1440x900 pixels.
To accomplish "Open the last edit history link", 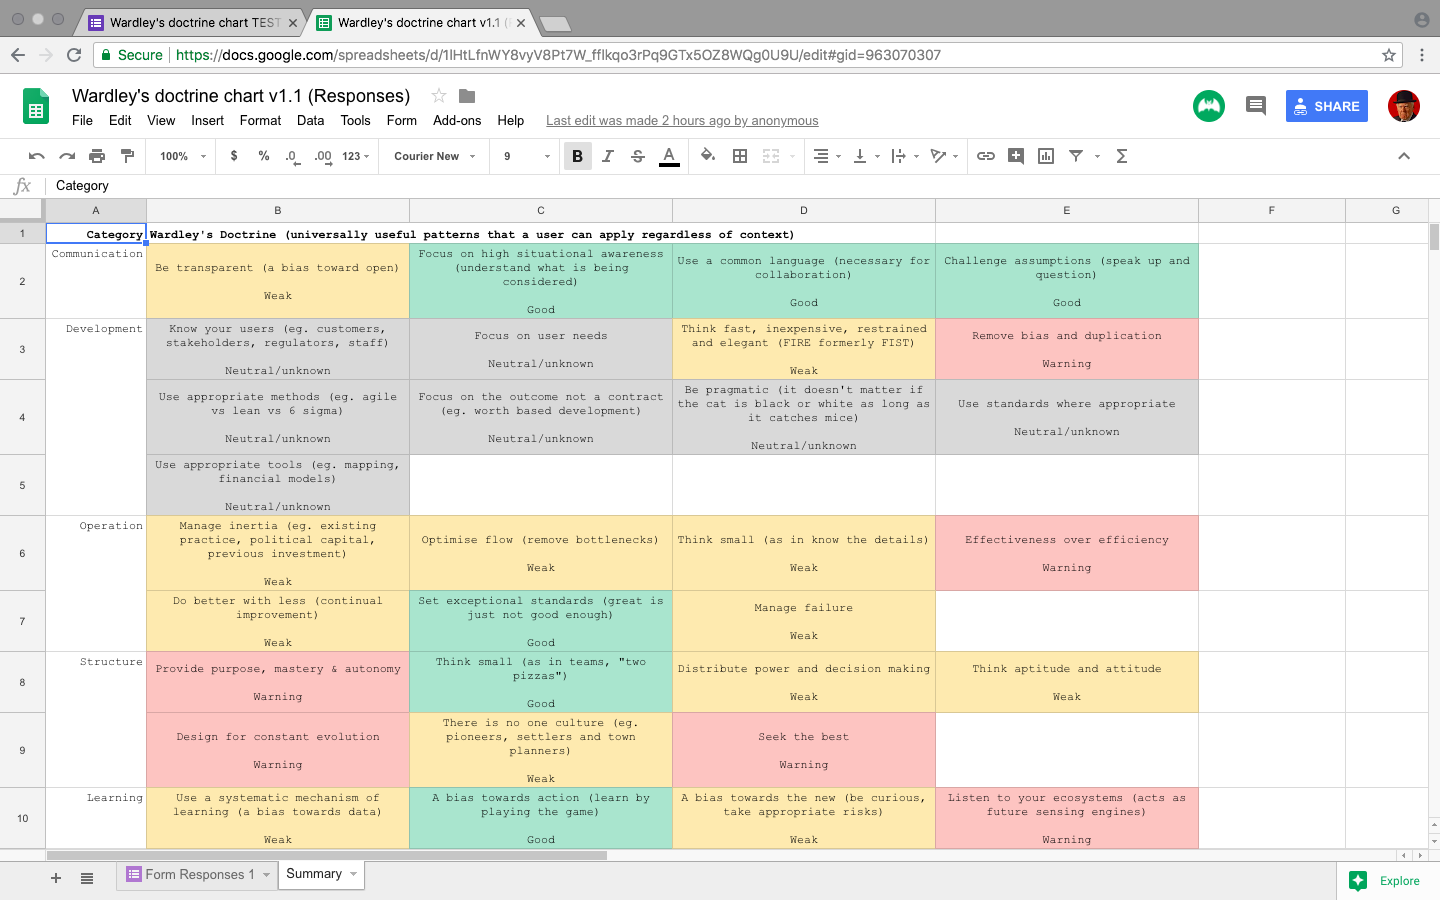I will coord(682,120).
